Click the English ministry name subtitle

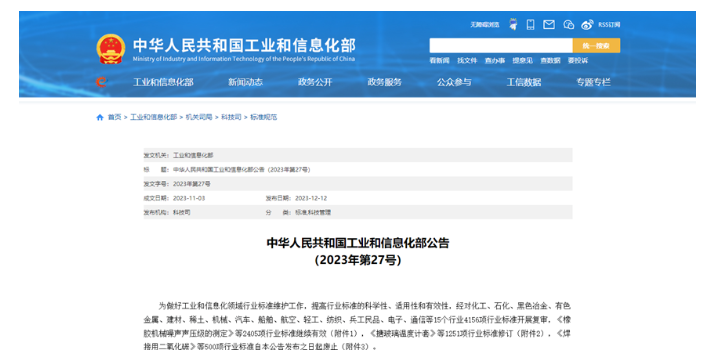[244, 59]
